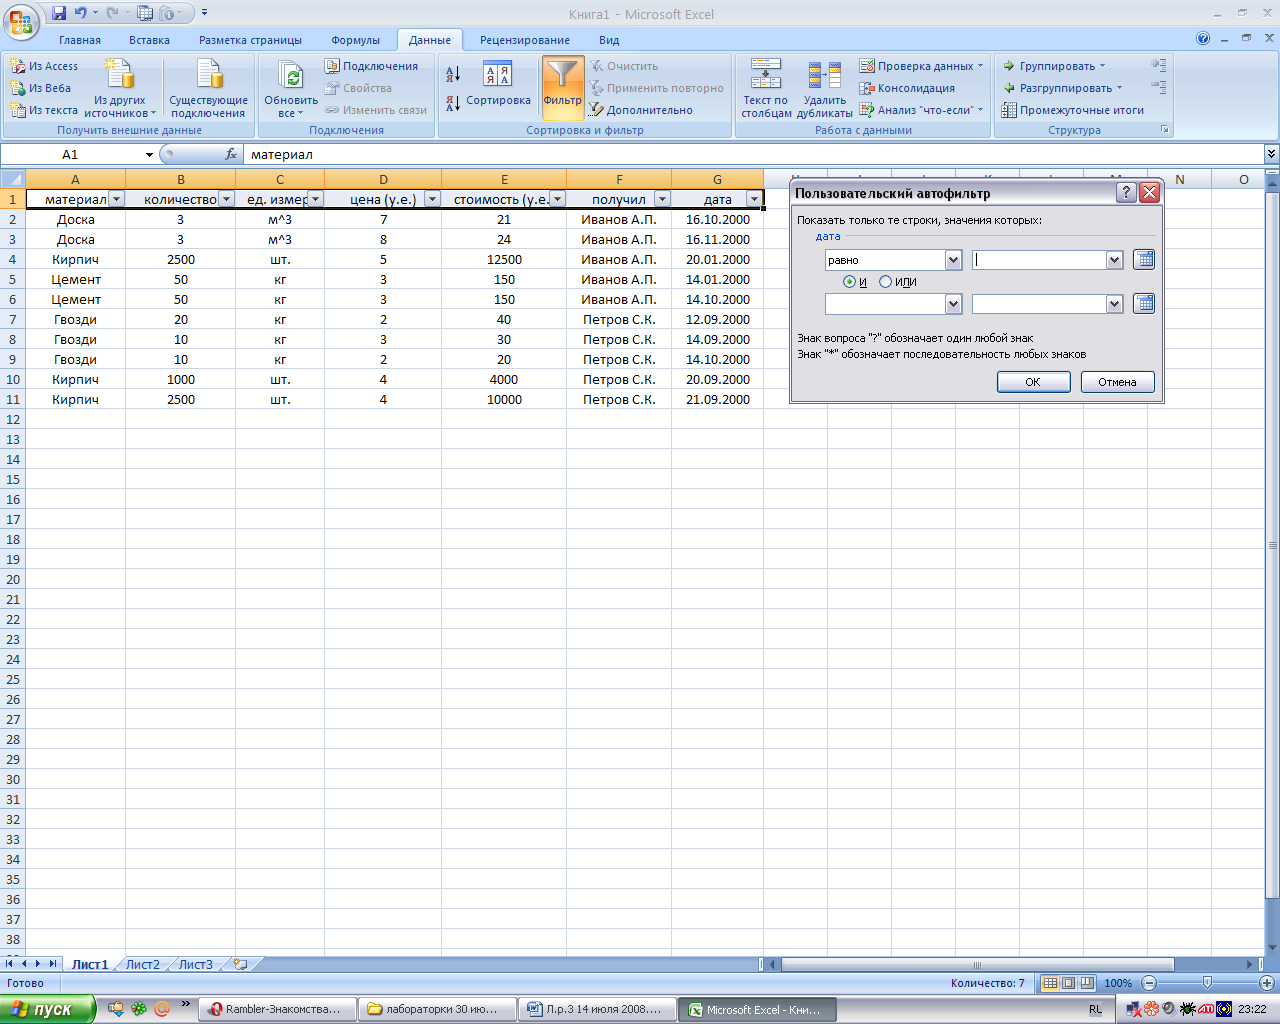Confirm autofilter with ОК

pos(1033,382)
